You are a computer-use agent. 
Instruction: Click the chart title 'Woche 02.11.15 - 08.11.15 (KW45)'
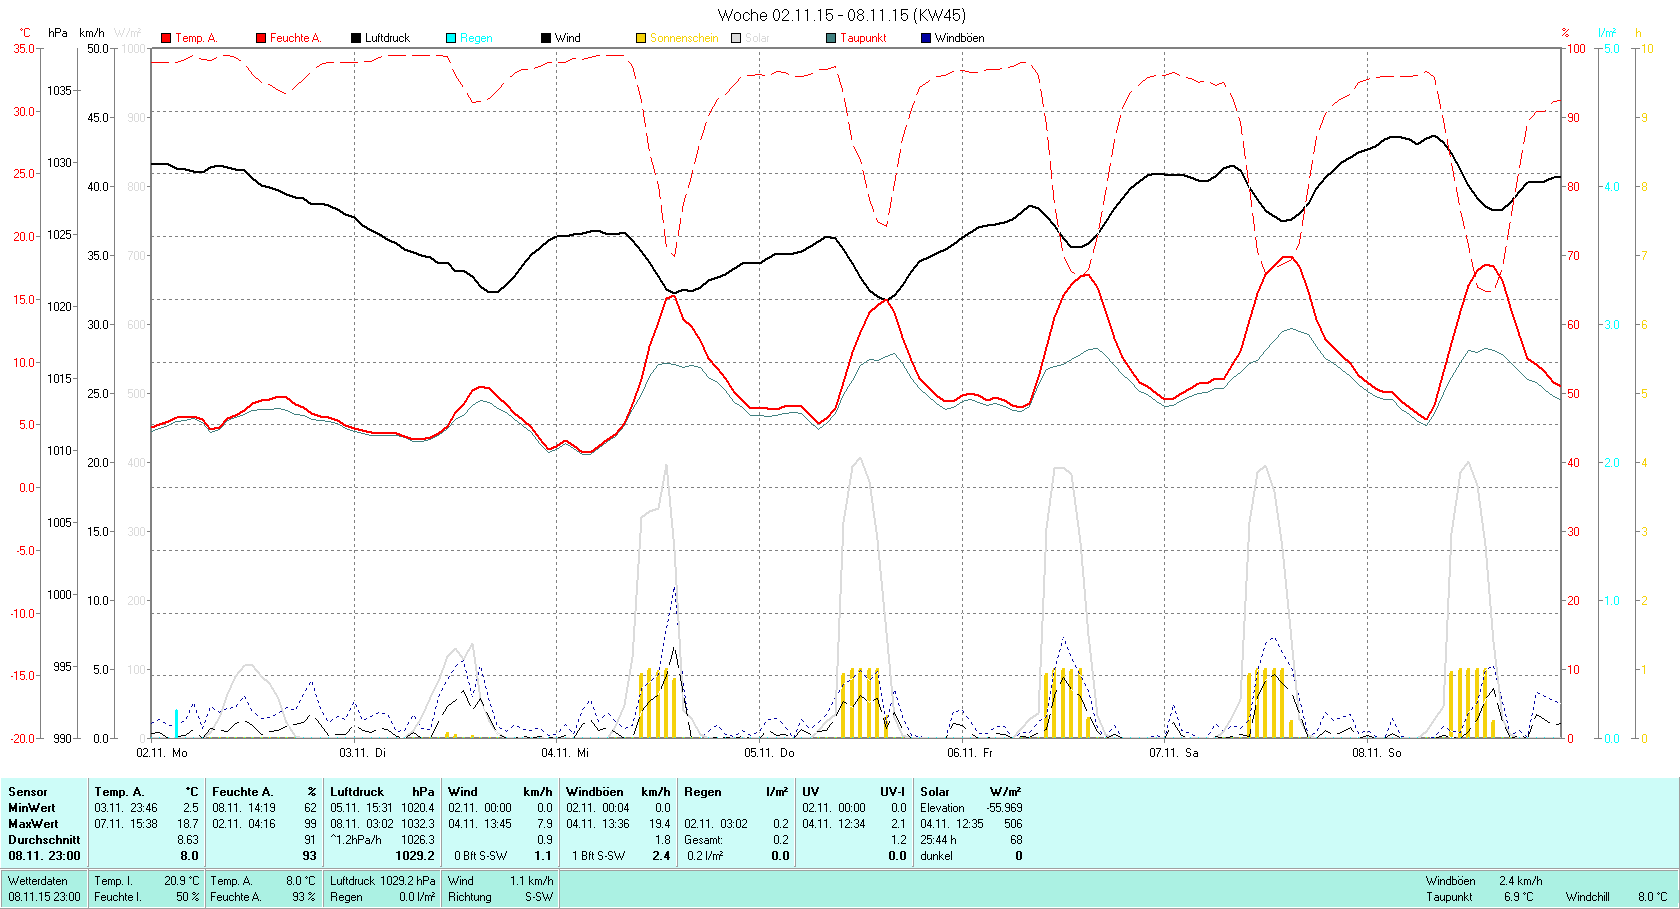tap(842, 15)
